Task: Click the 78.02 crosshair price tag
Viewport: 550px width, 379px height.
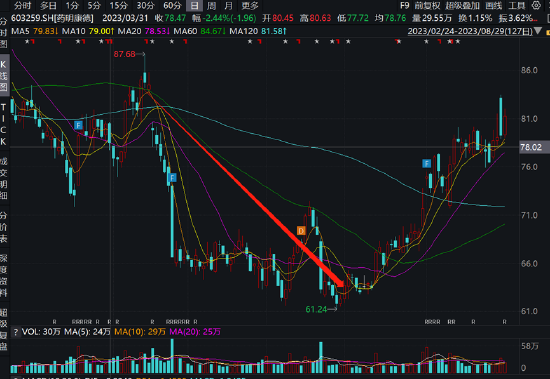Action: (x=531, y=147)
